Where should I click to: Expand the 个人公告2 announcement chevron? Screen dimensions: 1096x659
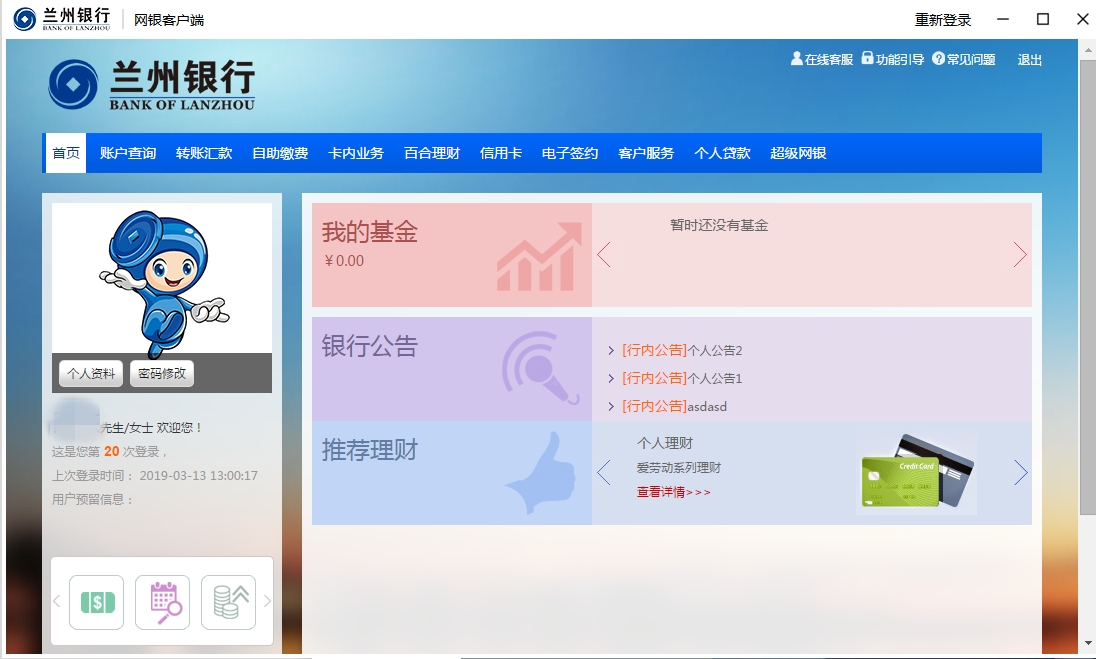click(611, 350)
